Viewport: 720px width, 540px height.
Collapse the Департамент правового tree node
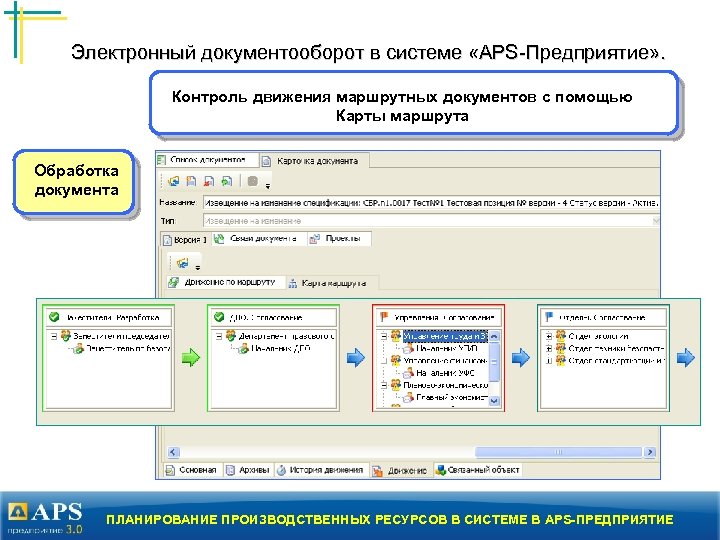219,337
